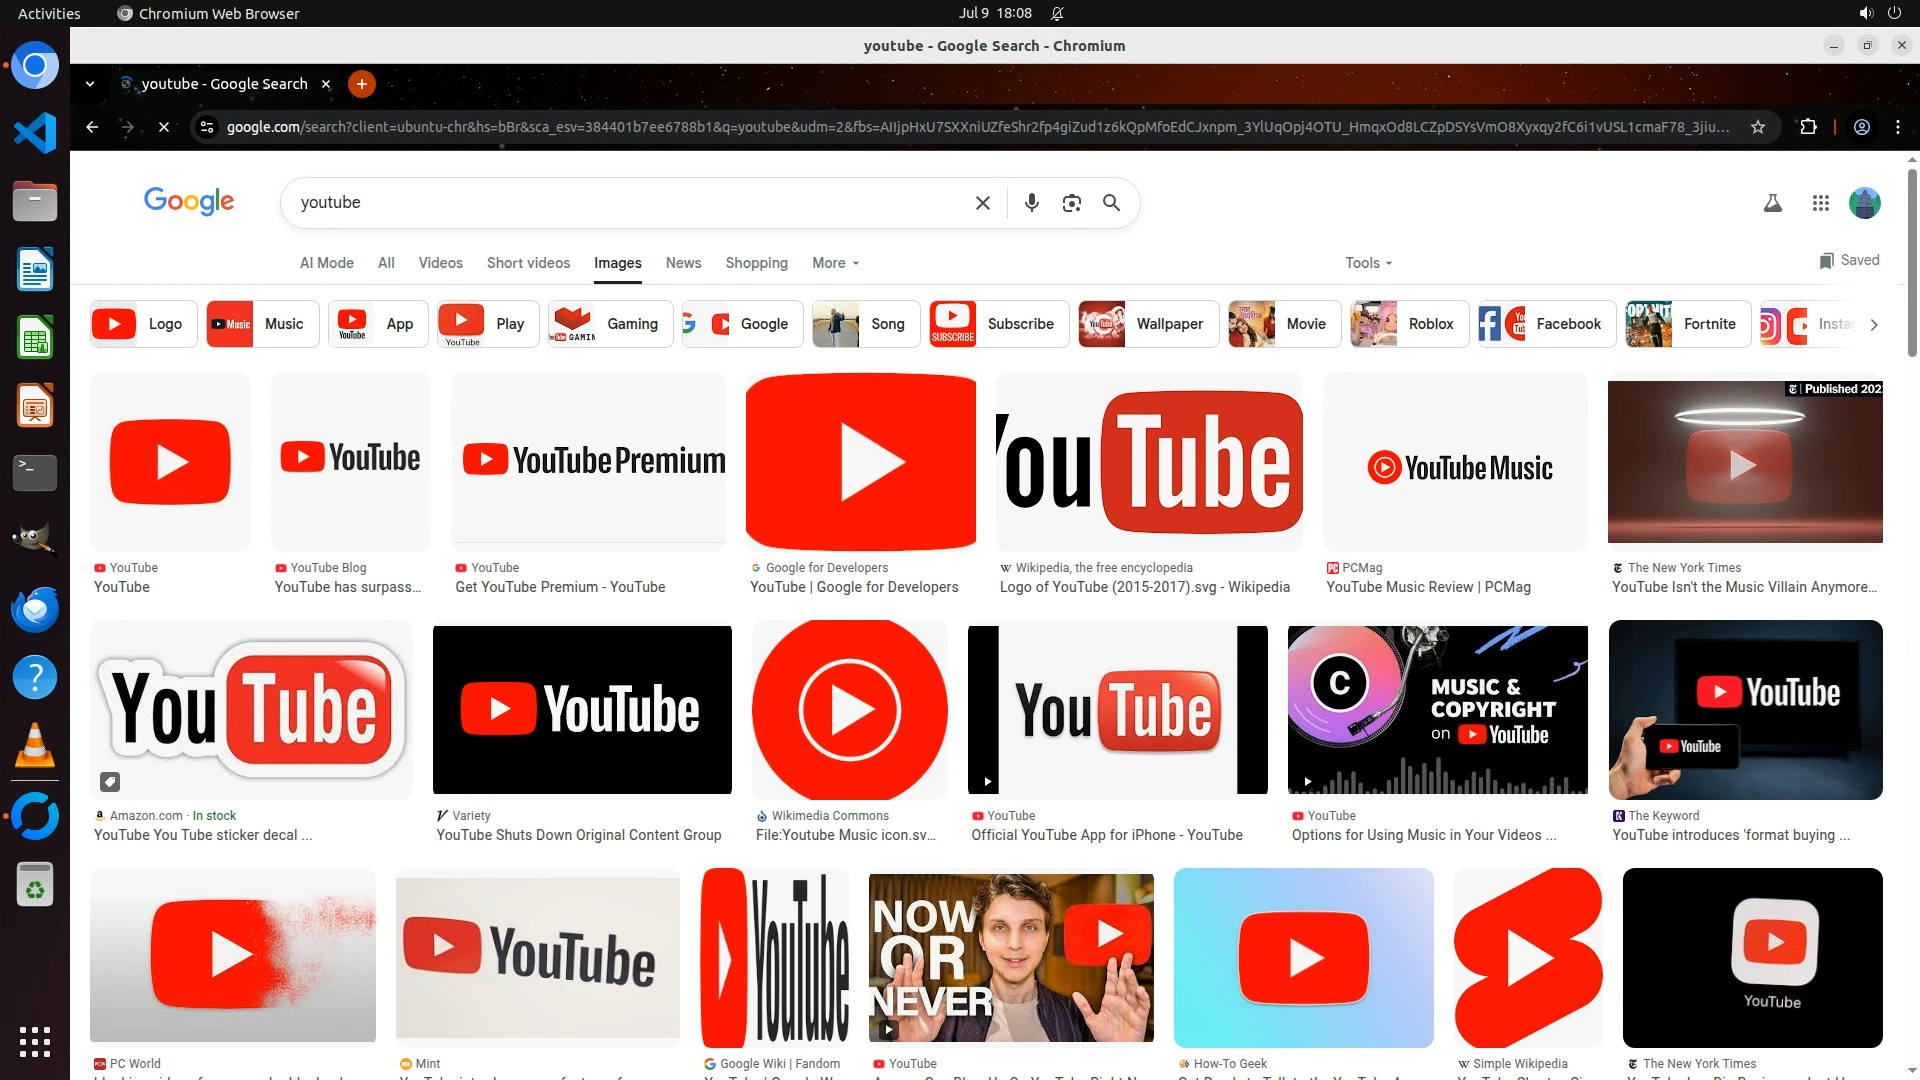
Task: Open the Tools dropdown
Action: click(x=1368, y=263)
